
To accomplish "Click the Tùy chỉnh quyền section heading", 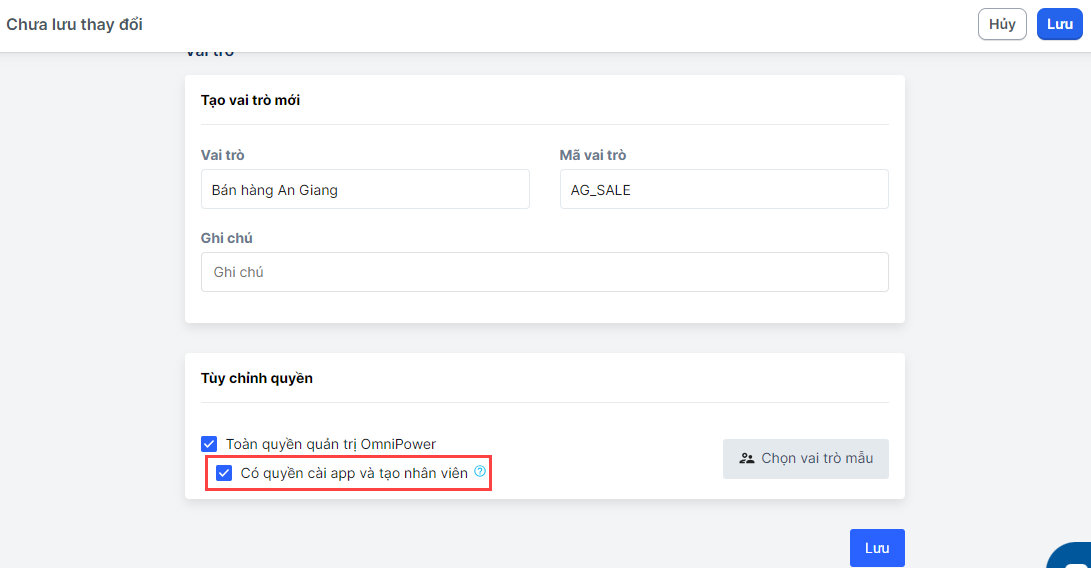I will 257,378.
